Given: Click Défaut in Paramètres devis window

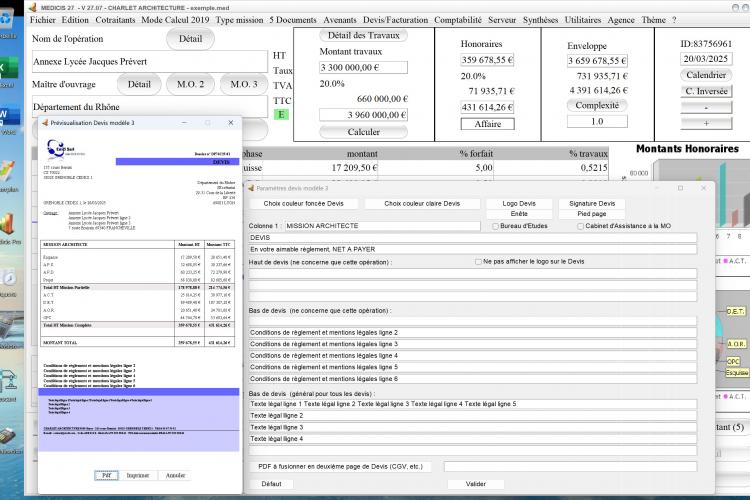Looking at the screenshot, I should click(271, 484).
